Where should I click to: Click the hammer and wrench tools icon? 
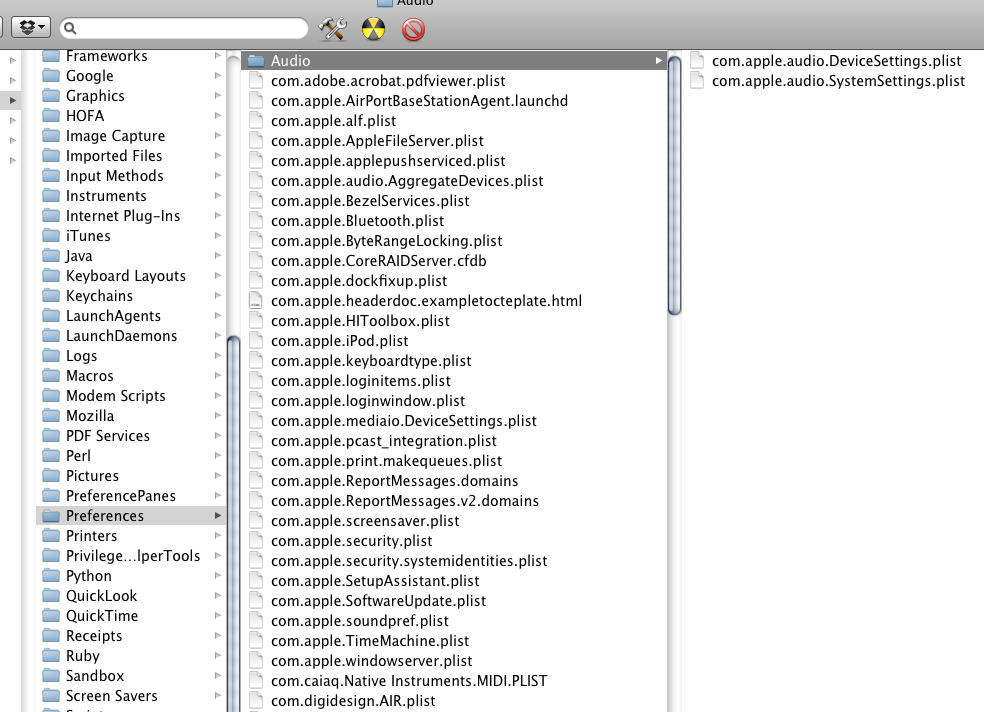333,29
